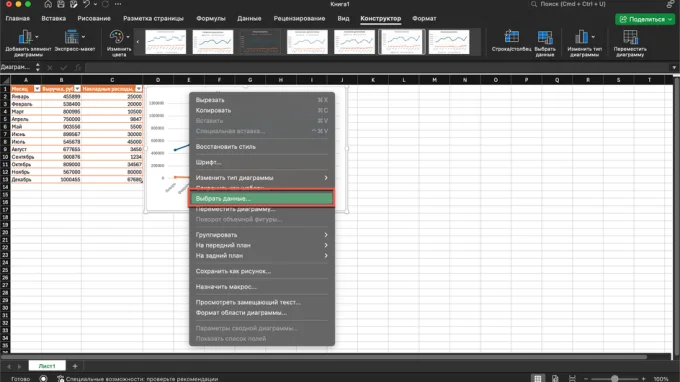This screenshot has width=680, height=382.
Task: Switch to Page Layout view in status bar
Action: pyautogui.click(x=555, y=379)
